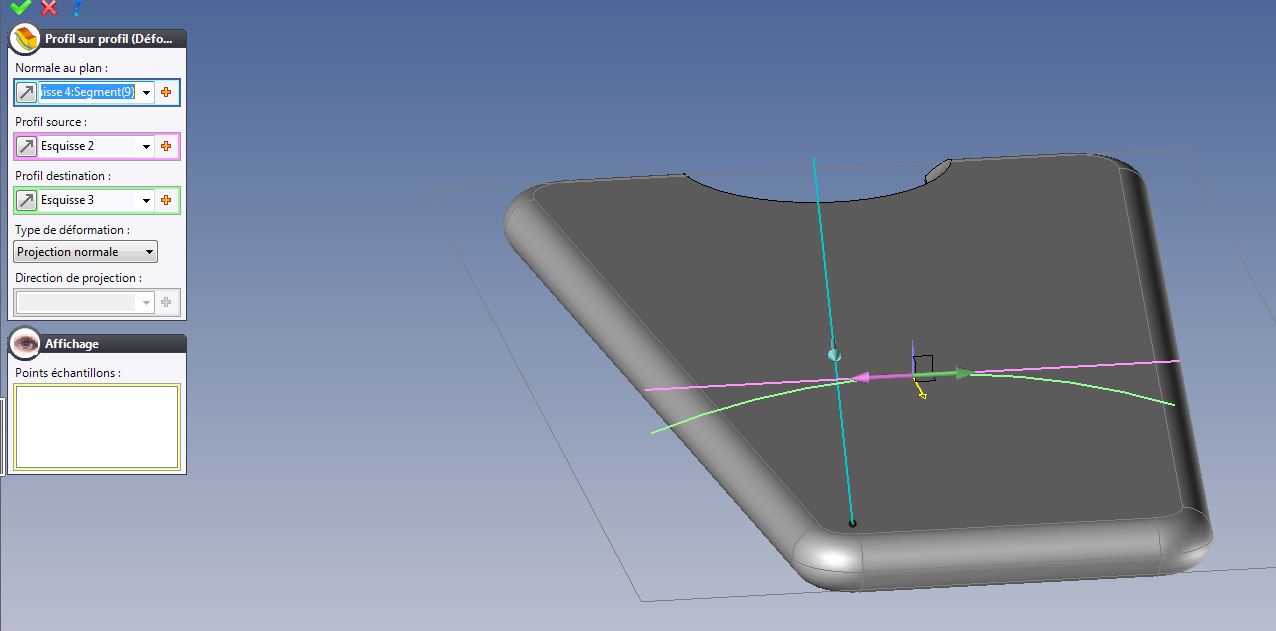Expand the Type de déformation combo box

point(86,252)
